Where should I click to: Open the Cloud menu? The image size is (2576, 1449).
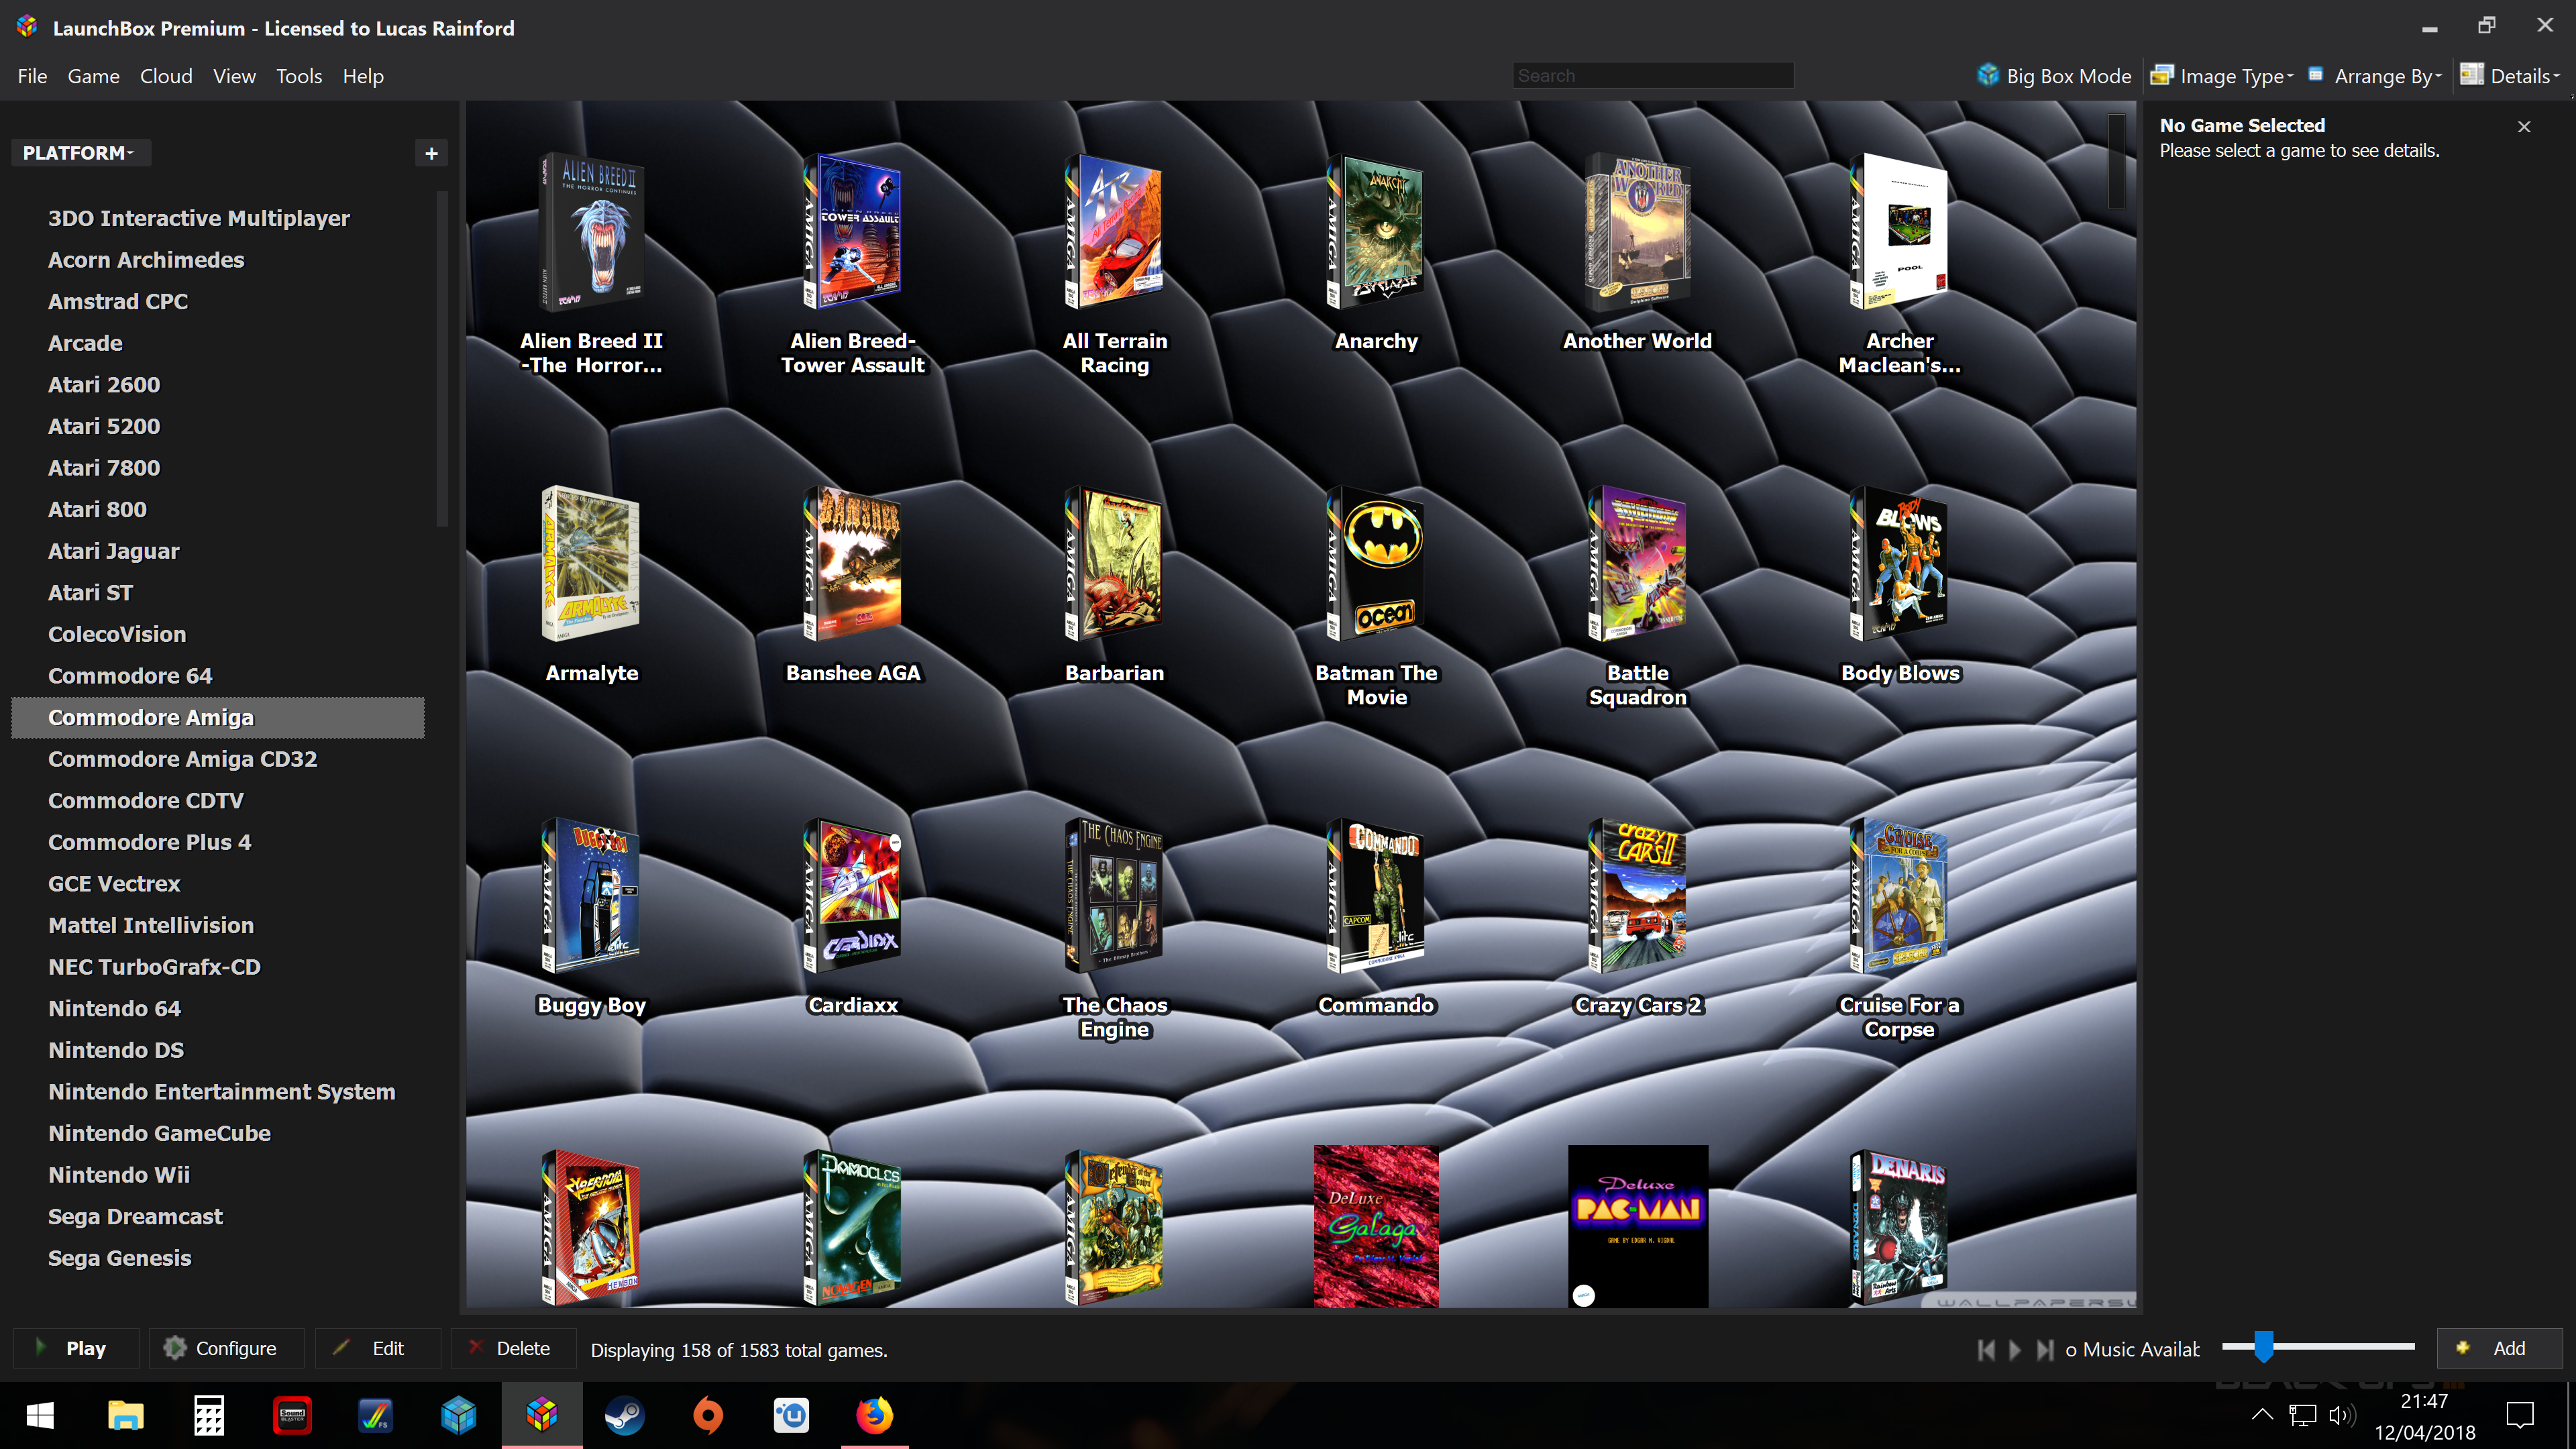[x=166, y=76]
